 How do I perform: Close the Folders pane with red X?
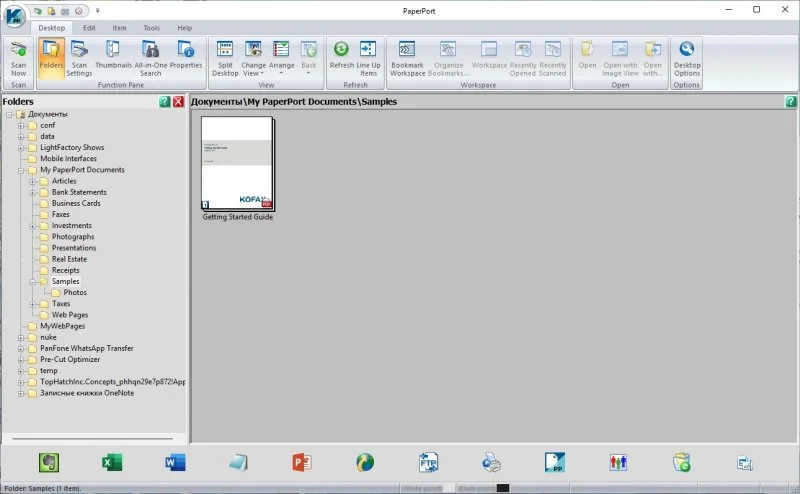coord(178,102)
